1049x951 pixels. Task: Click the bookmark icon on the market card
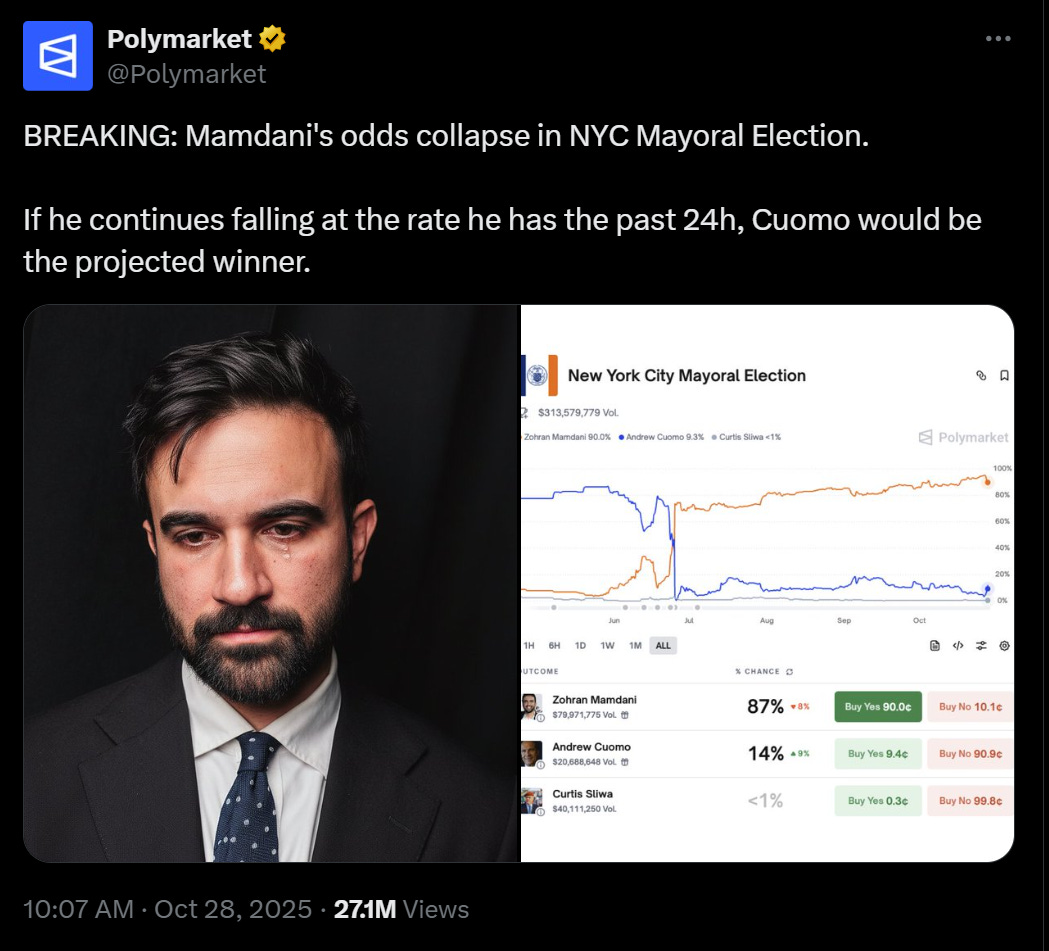pyautogui.click(x=1004, y=375)
